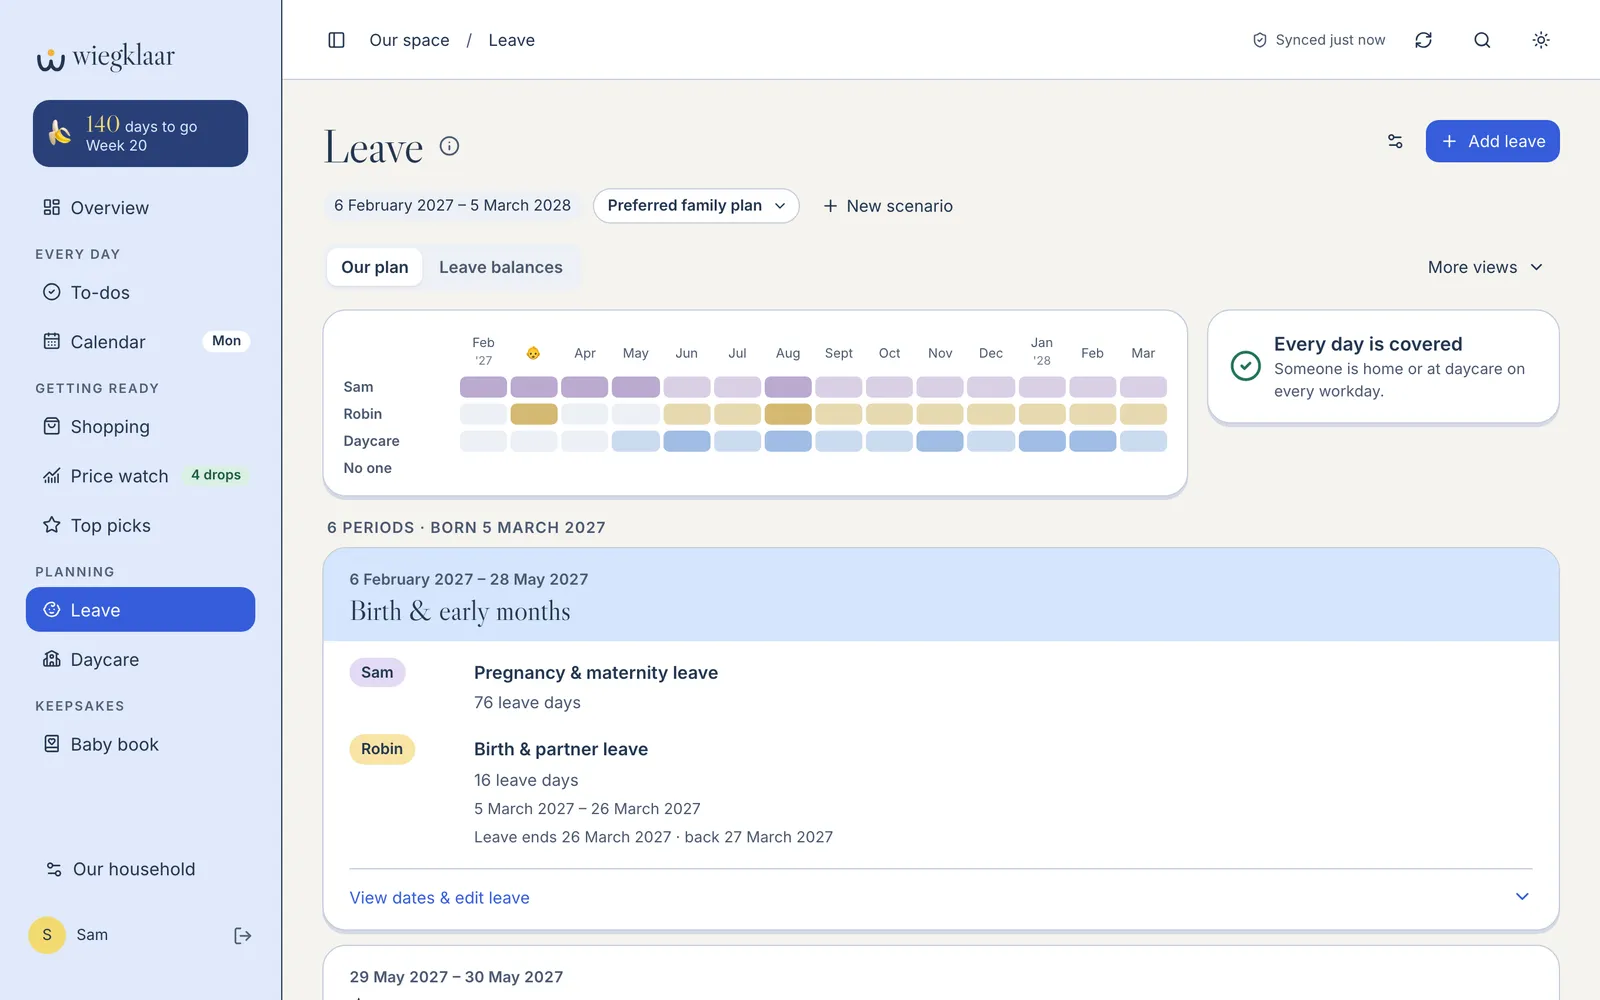Open To-dos in sidebar
The image size is (1600, 1000).
(140, 293)
